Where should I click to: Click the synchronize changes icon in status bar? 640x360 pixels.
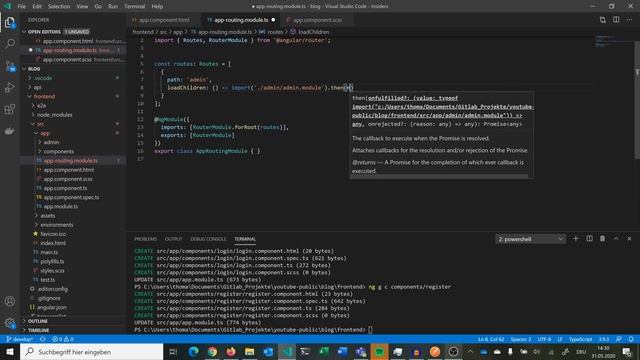(x=43, y=339)
